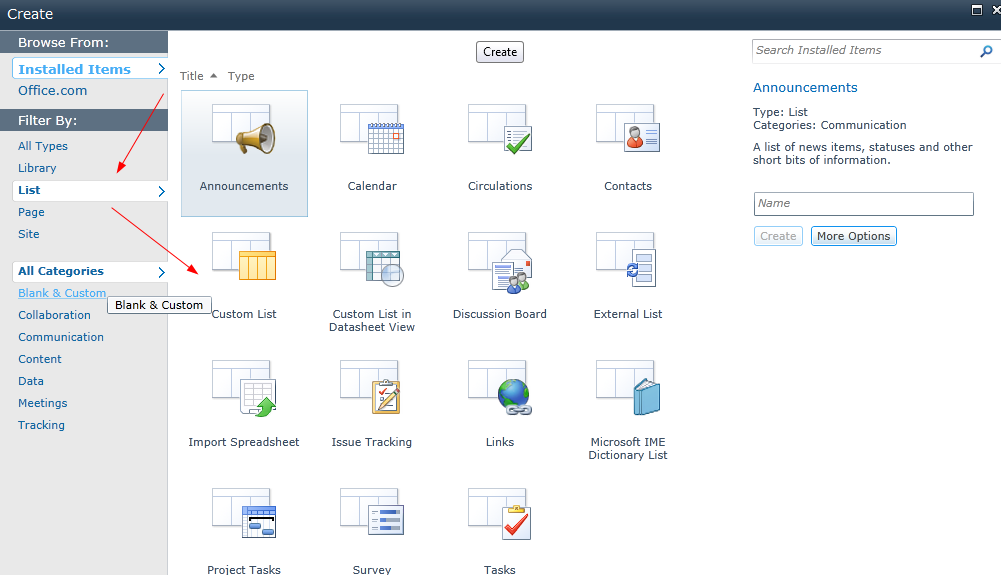Click the top Create button
1001x575 pixels.
point(500,52)
